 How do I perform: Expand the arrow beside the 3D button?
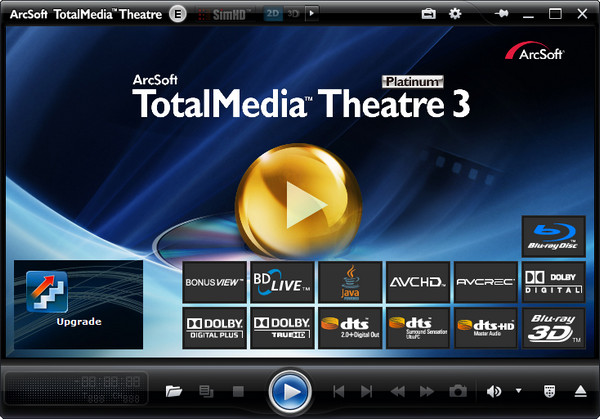[311, 14]
